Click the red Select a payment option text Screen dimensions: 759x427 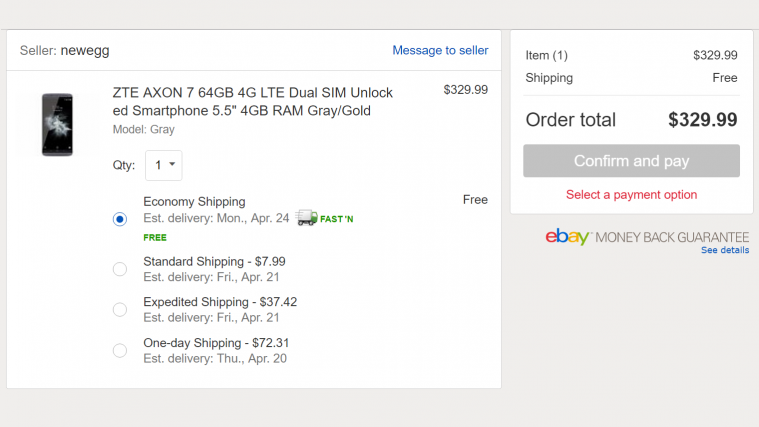[x=631, y=195]
